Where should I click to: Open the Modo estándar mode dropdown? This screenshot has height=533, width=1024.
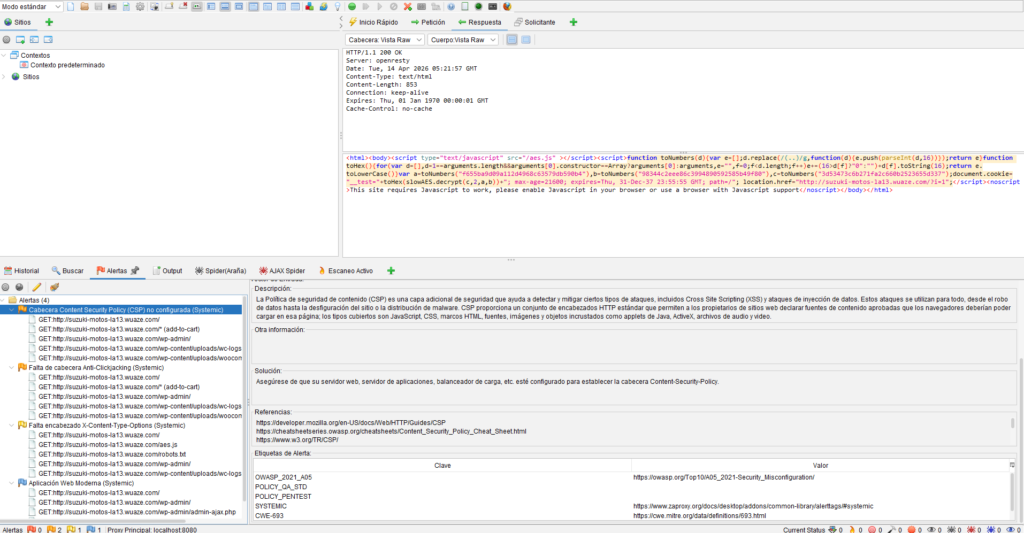(x=31, y=7)
